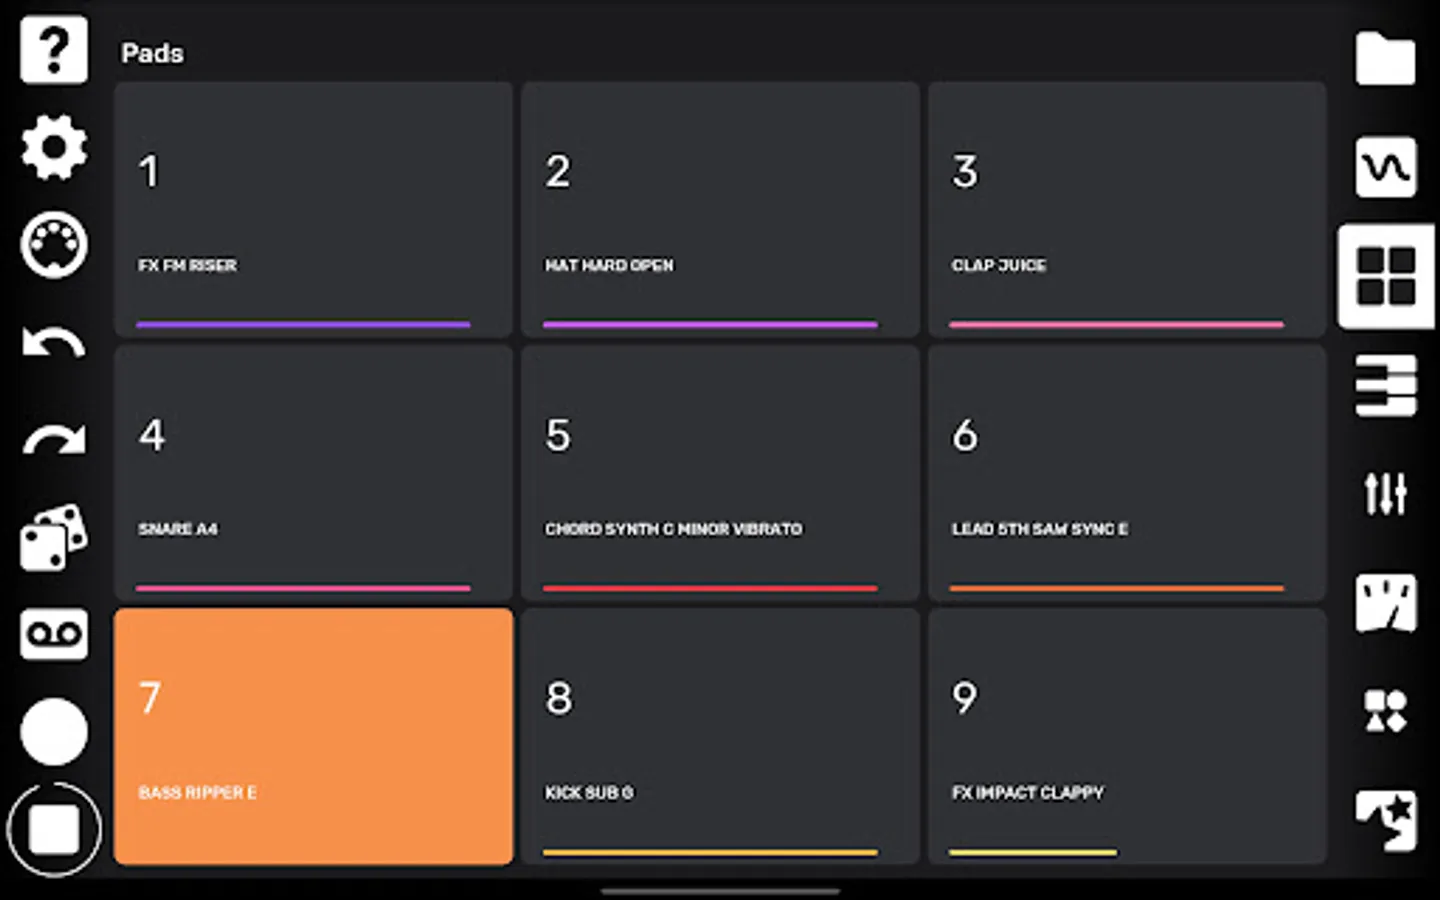This screenshot has height=900, width=1440.
Task: Trigger pad 6 Lead 5th Saw Sync E
Action: tap(1127, 473)
